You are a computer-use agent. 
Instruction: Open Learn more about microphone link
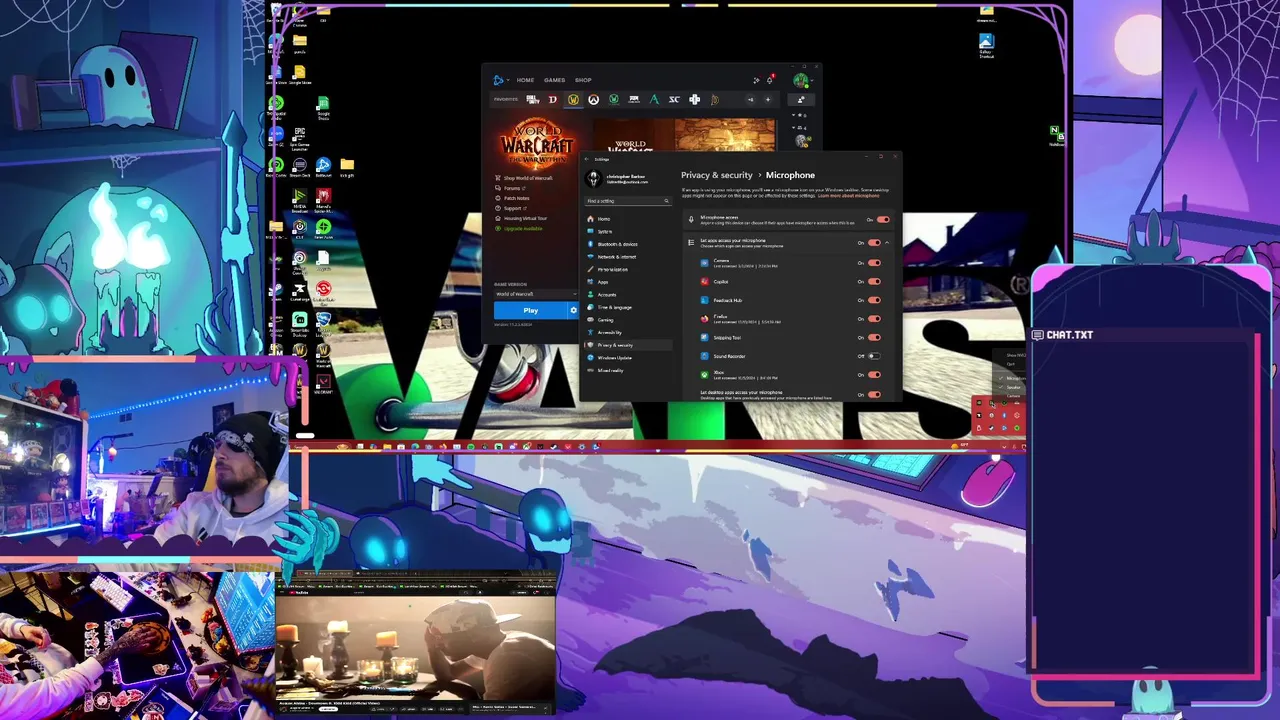849,196
